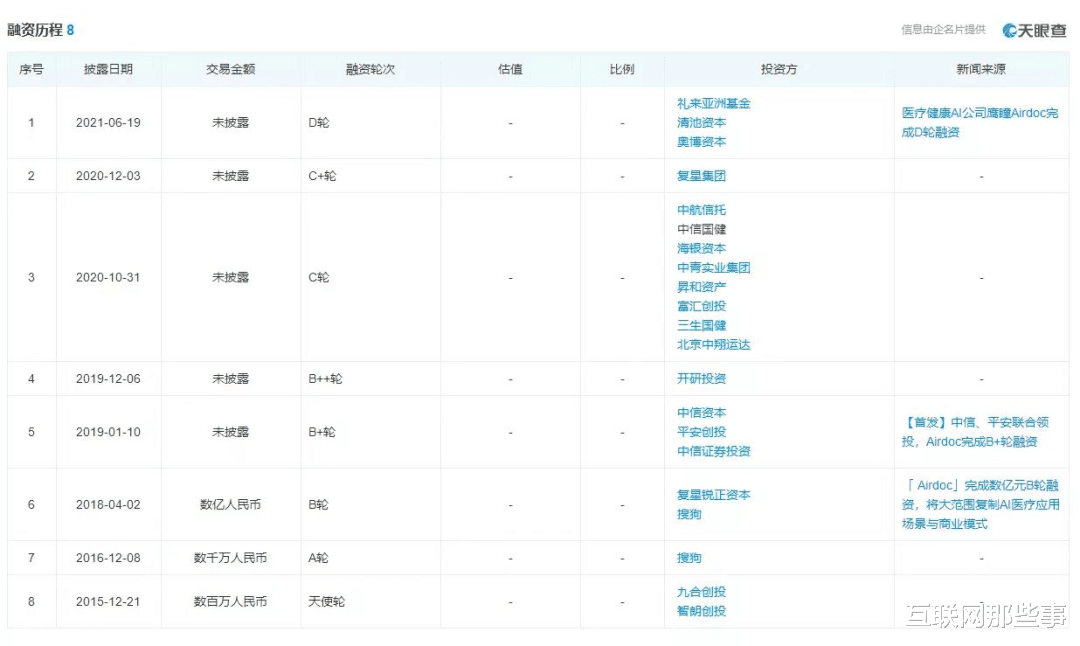Open the 清池资本 investor link
This screenshot has height=646, width=1080.
(x=702, y=122)
